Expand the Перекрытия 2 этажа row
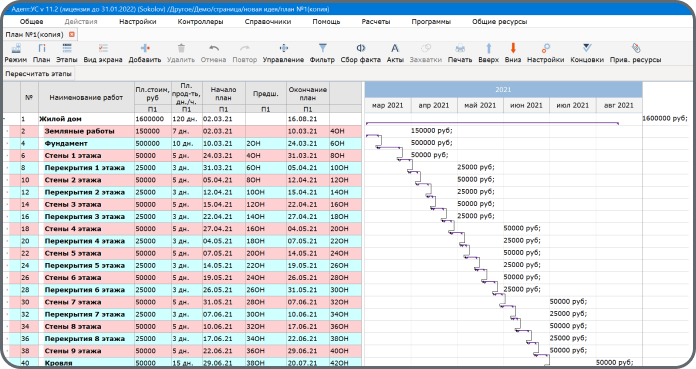Screen dimensions: 696x369 [x=7, y=192]
